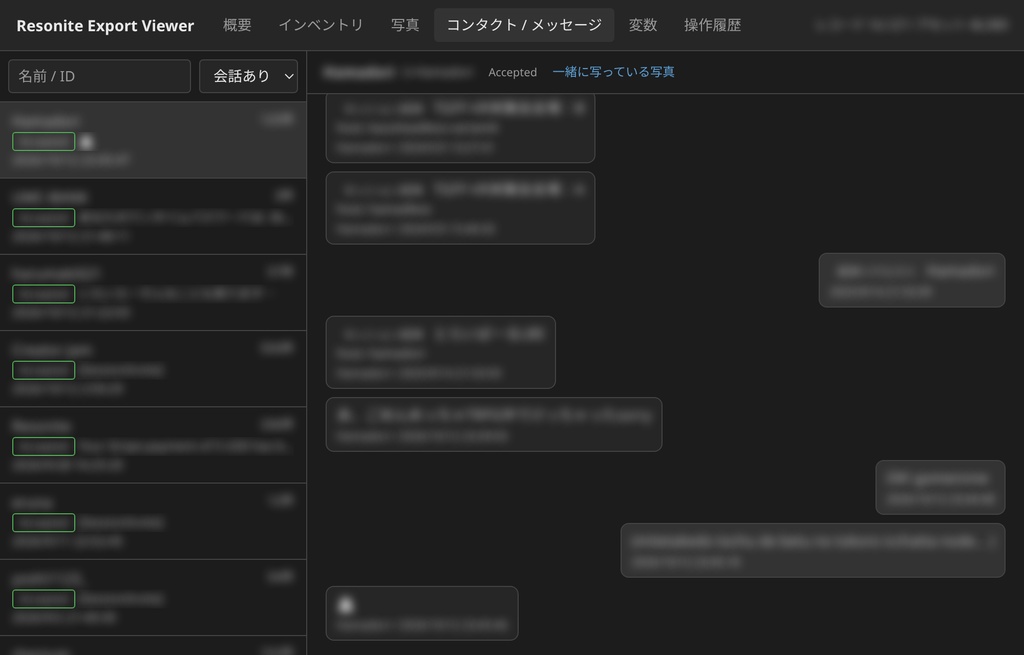Open the 会話あり filter dropdown
1024x655 pixels.
point(248,76)
